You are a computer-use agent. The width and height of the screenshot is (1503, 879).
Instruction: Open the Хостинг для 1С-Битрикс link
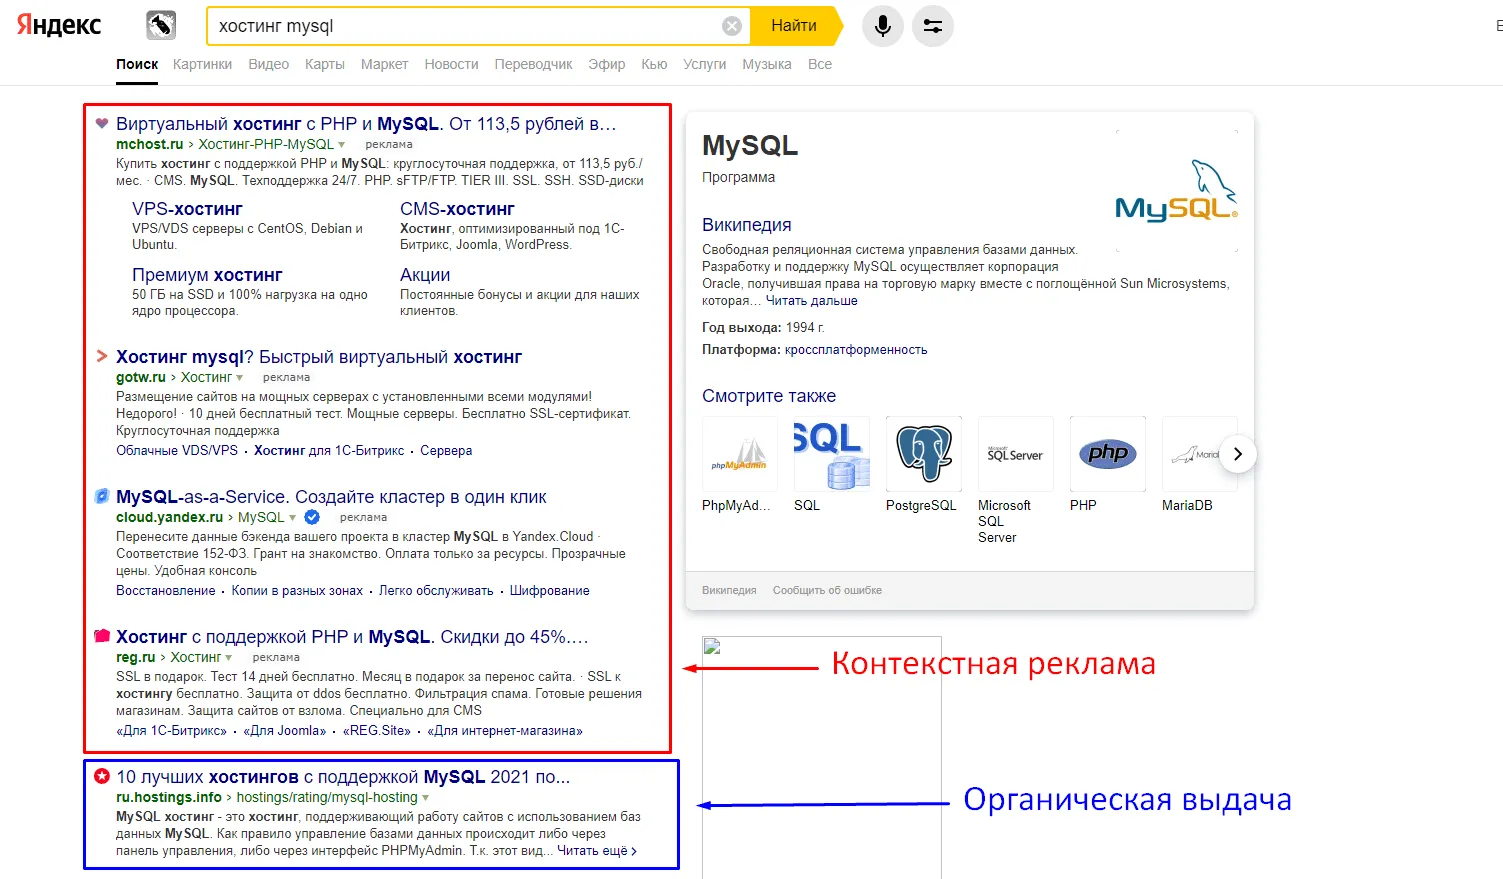click(x=329, y=451)
